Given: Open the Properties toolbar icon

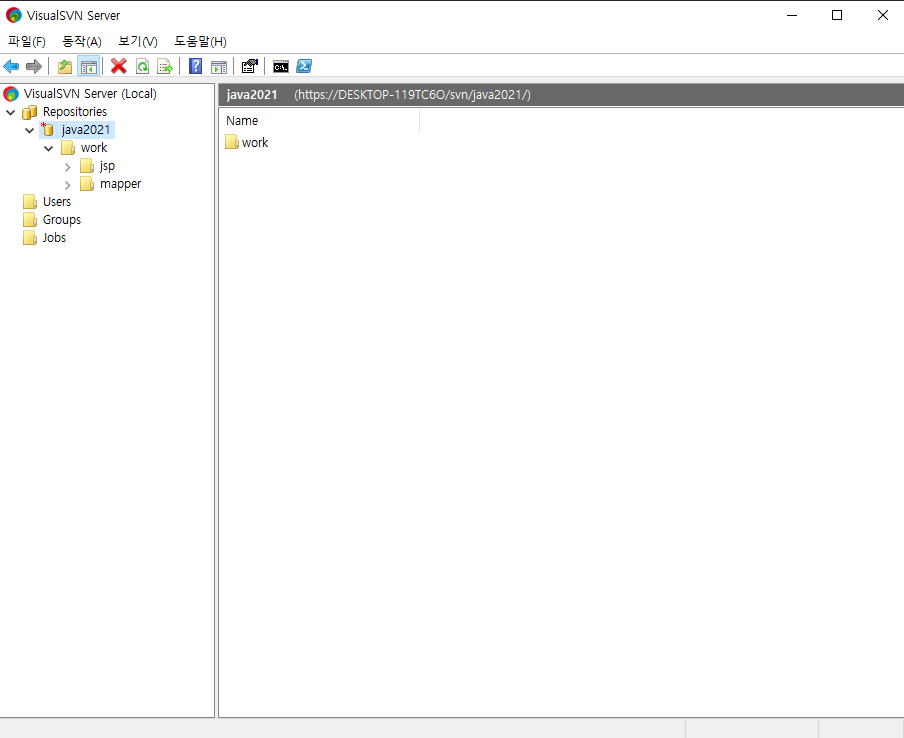Looking at the screenshot, I should click(249, 66).
